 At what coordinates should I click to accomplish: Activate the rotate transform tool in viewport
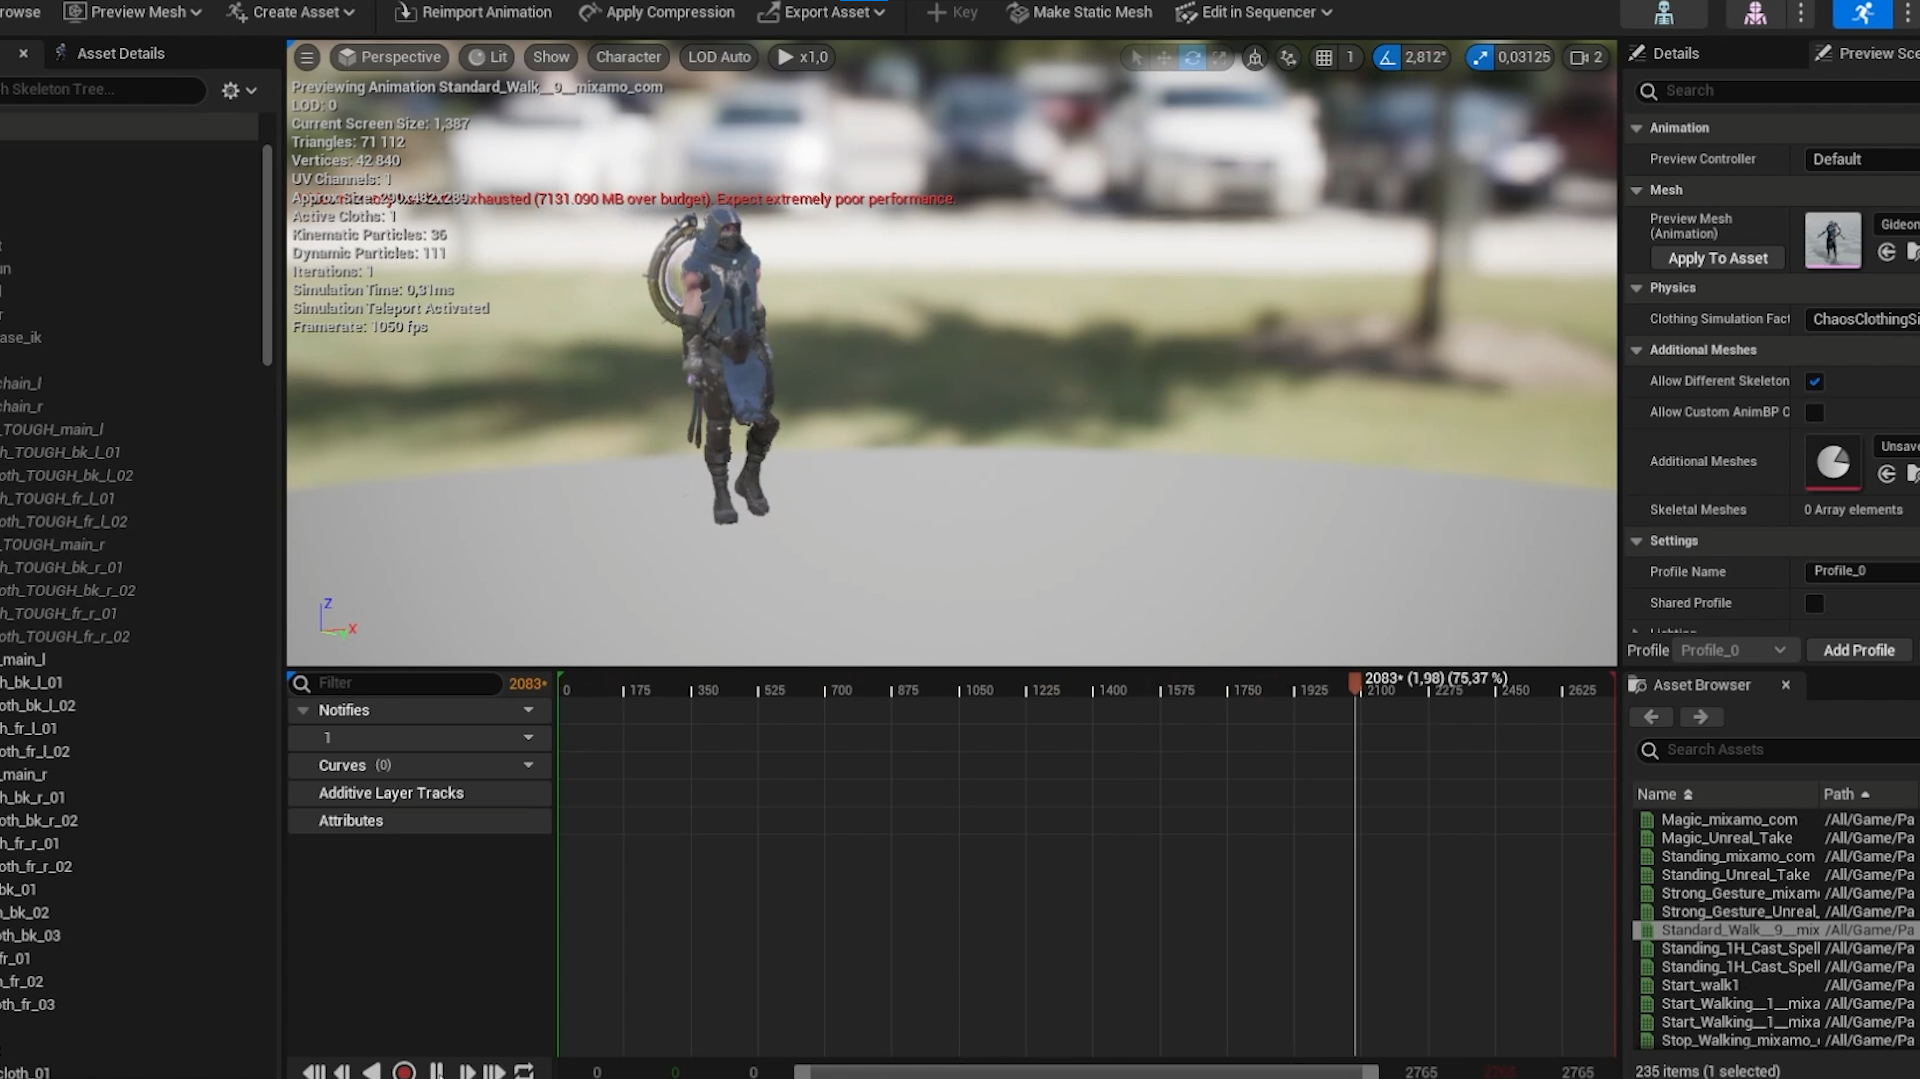click(1192, 58)
